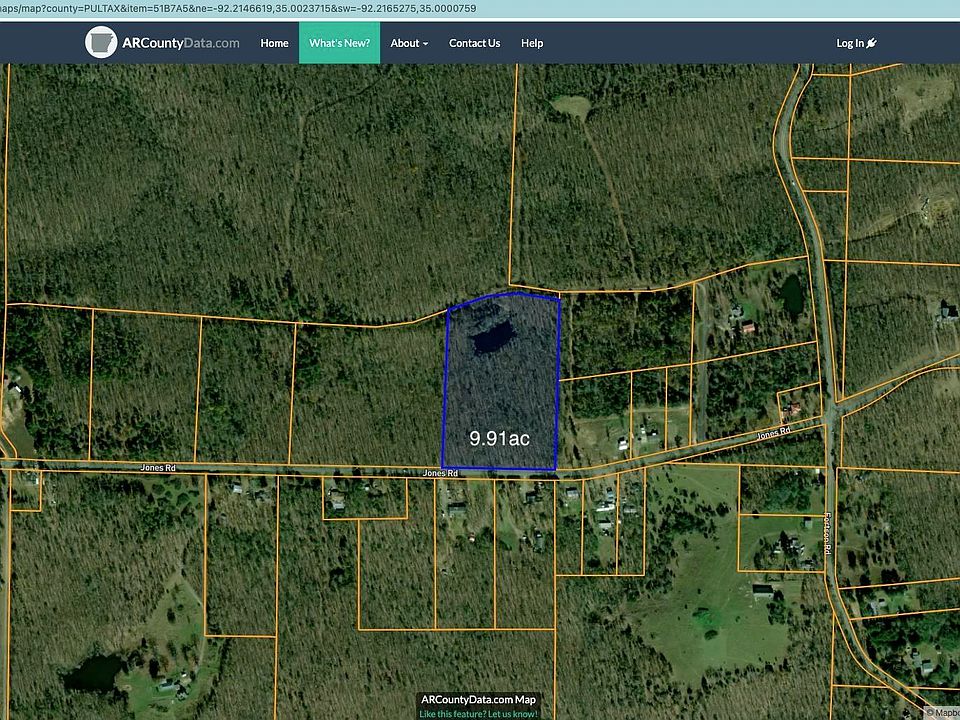Open the About dropdown menu

(408, 43)
